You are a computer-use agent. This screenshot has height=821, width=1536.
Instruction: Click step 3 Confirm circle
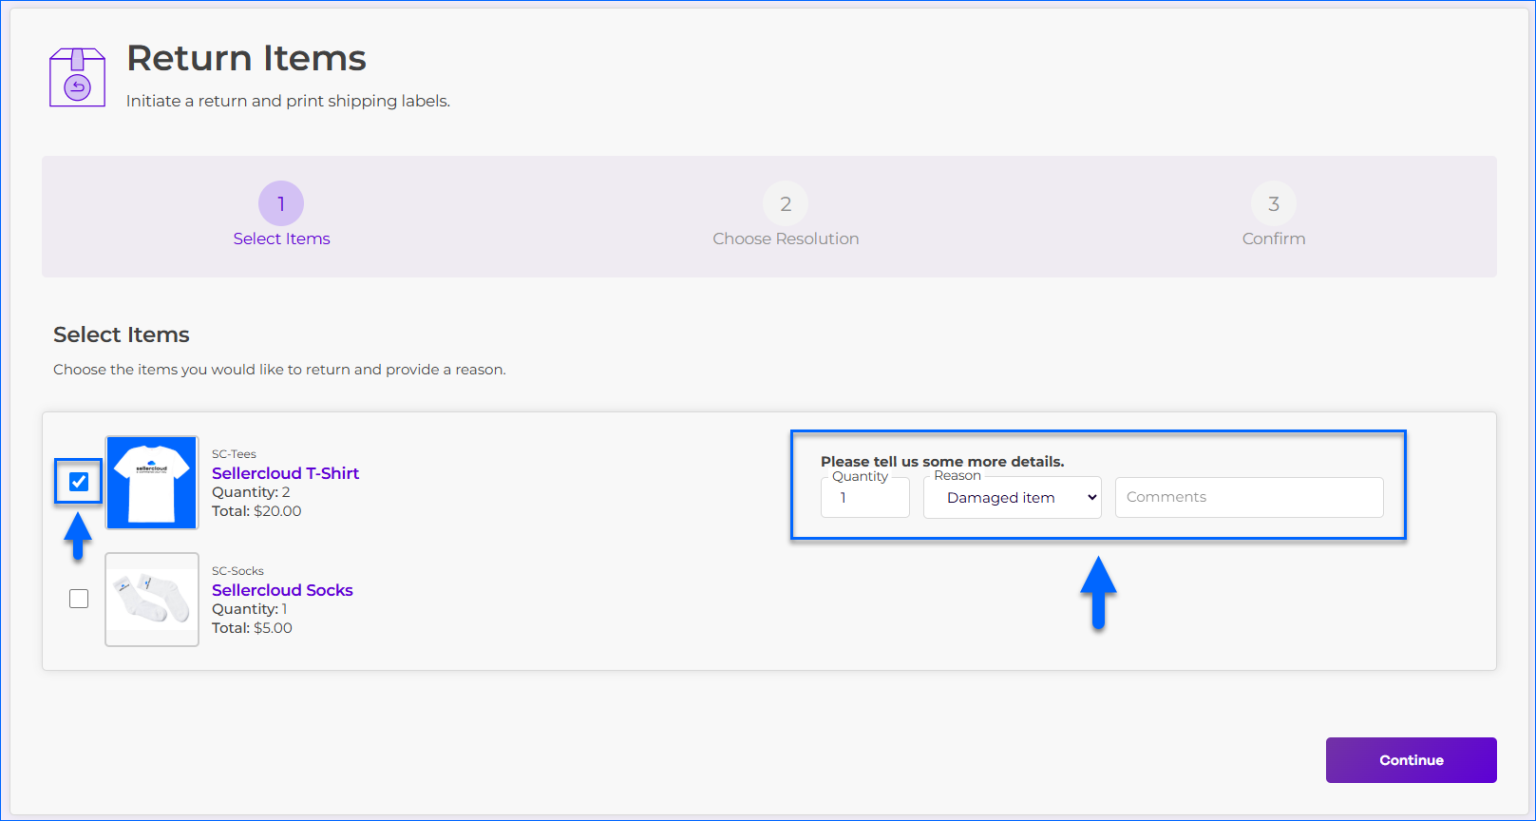click(1273, 203)
